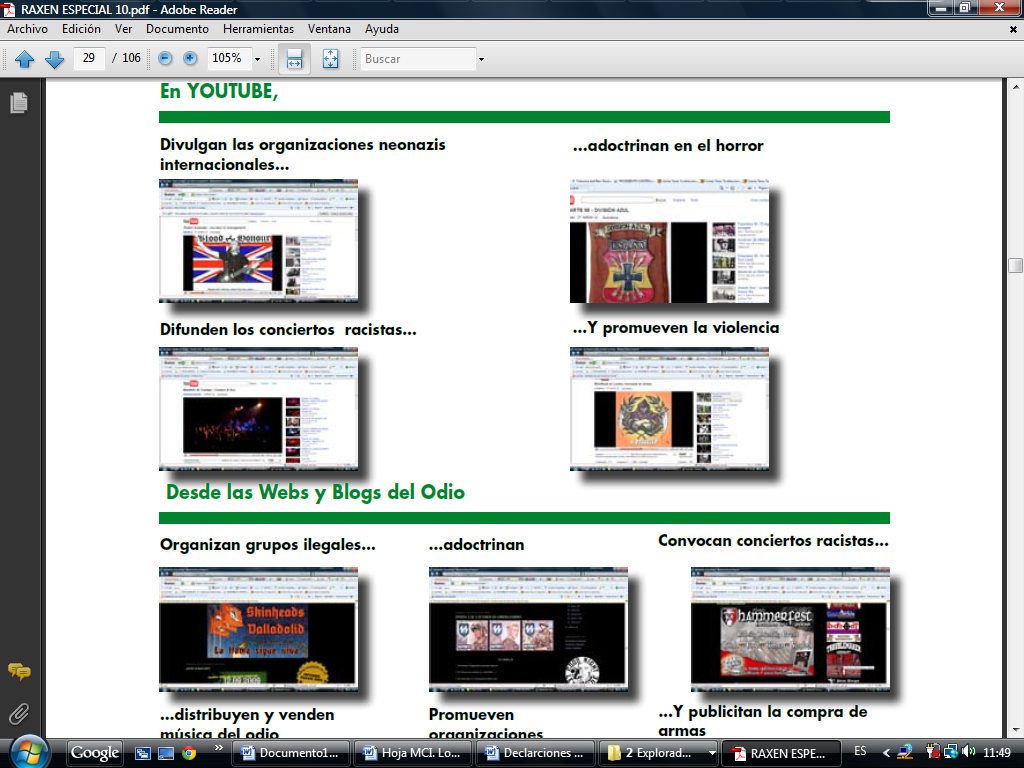Expand the Explorador taskbar group arrow

click(711, 753)
